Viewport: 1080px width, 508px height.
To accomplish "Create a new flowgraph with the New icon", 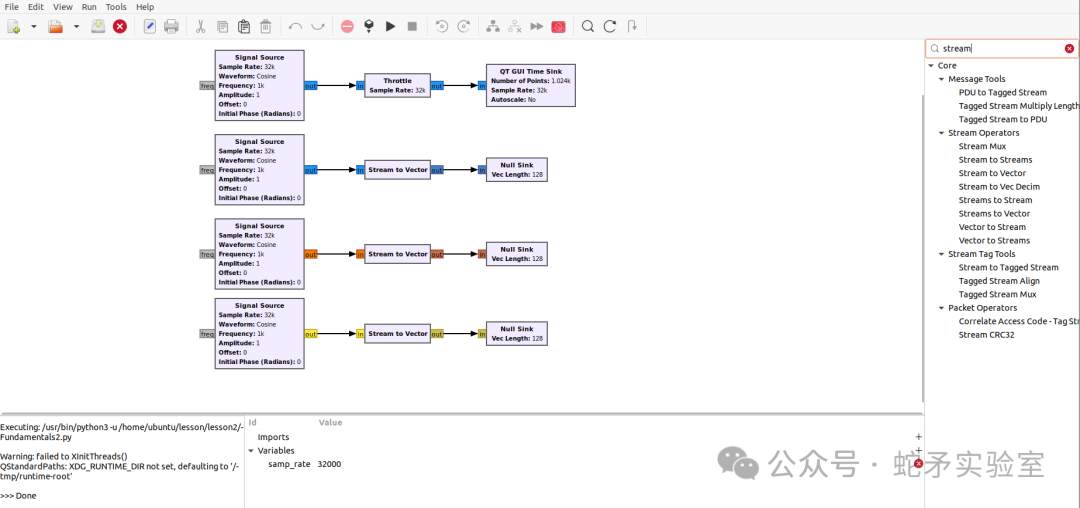I will coord(14,27).
